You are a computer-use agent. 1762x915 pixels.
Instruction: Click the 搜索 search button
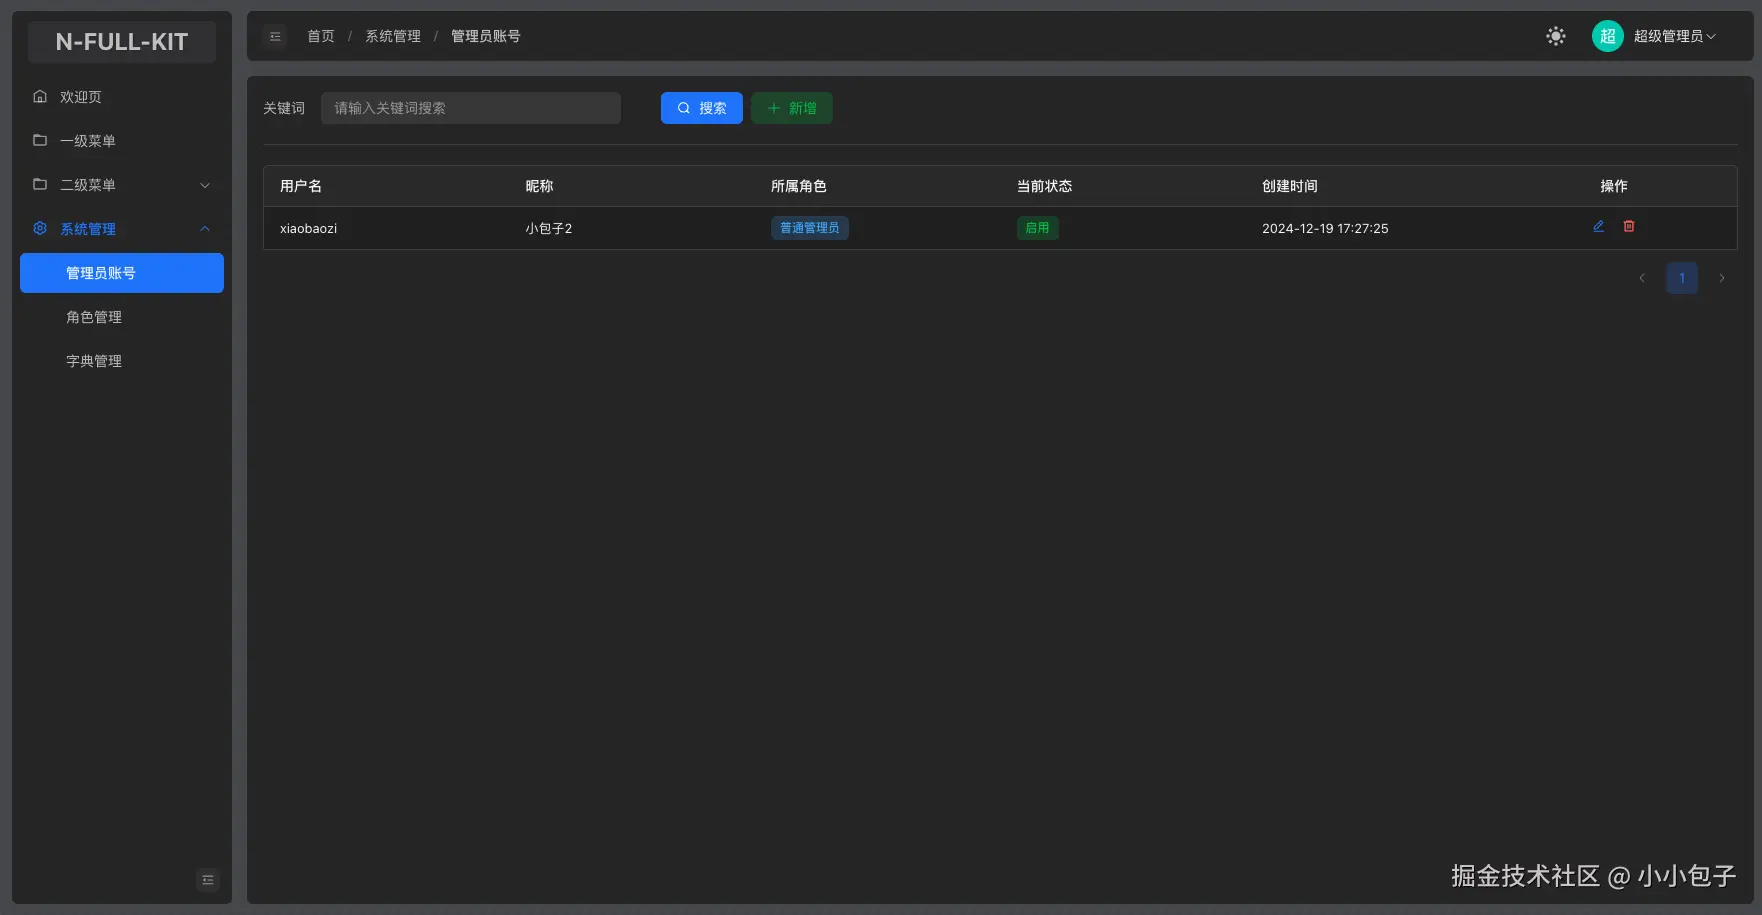click(x=701, y=108)
